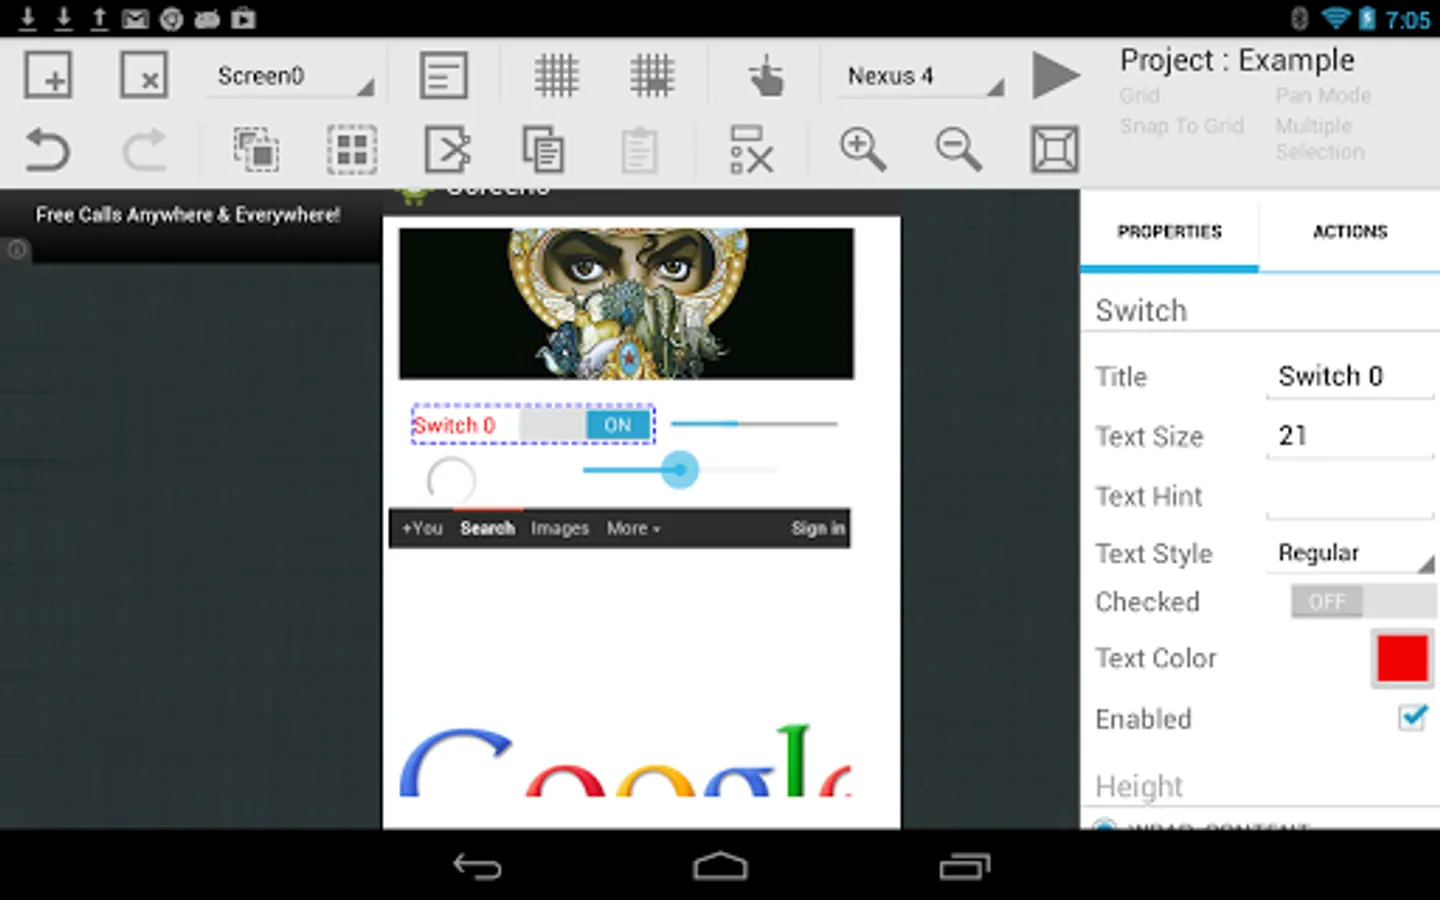Click the empty Text Hint field
The image size is (1440, 900).
tap(1350, 497)
